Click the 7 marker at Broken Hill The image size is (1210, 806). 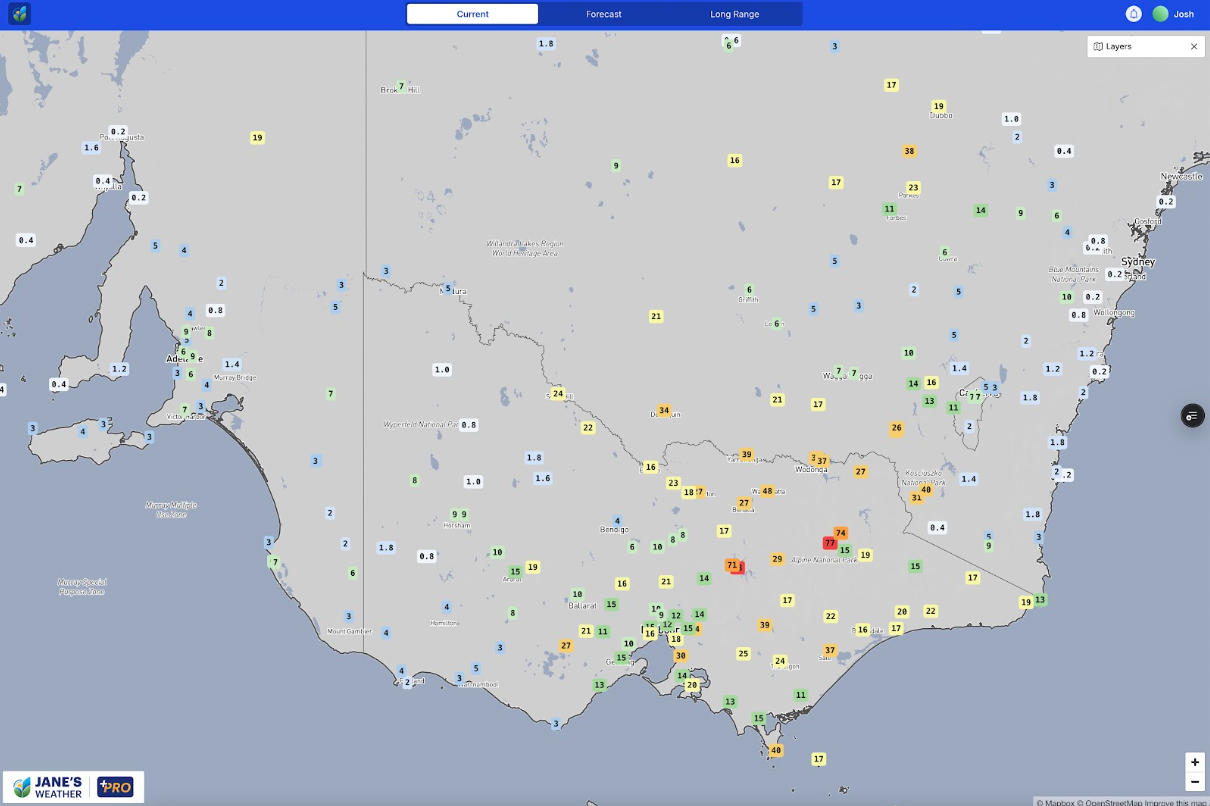click(401, 86)
